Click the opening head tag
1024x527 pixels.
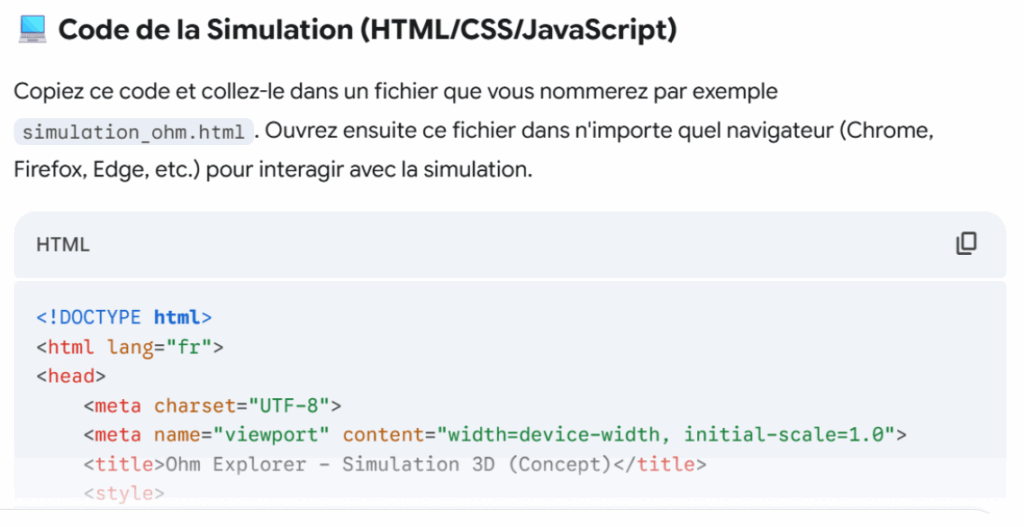click(x=70, y=376)
